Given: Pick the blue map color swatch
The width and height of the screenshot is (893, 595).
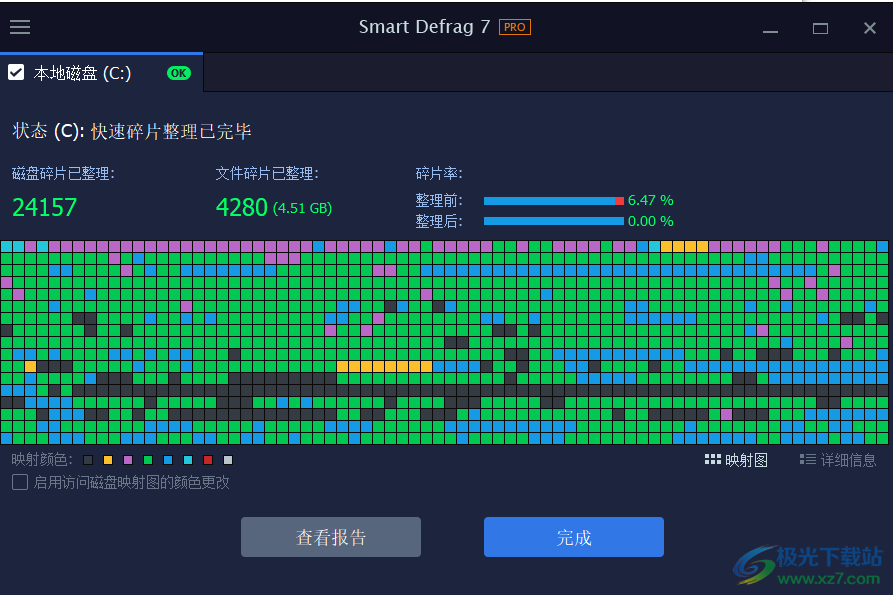Looking at the screenshot, I should pos(168,460).
